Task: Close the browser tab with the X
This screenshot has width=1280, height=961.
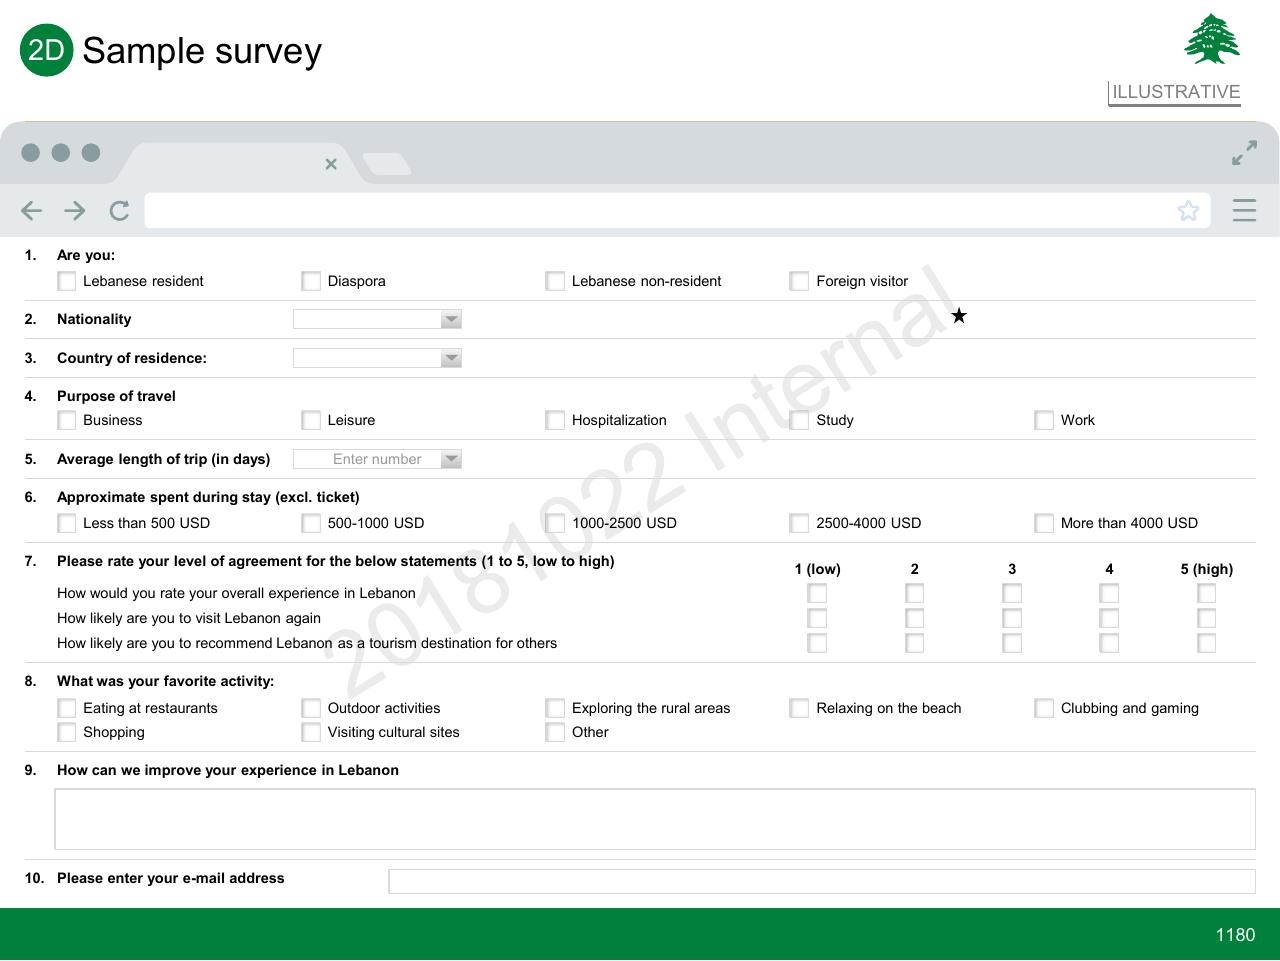Action: point(331,164)
